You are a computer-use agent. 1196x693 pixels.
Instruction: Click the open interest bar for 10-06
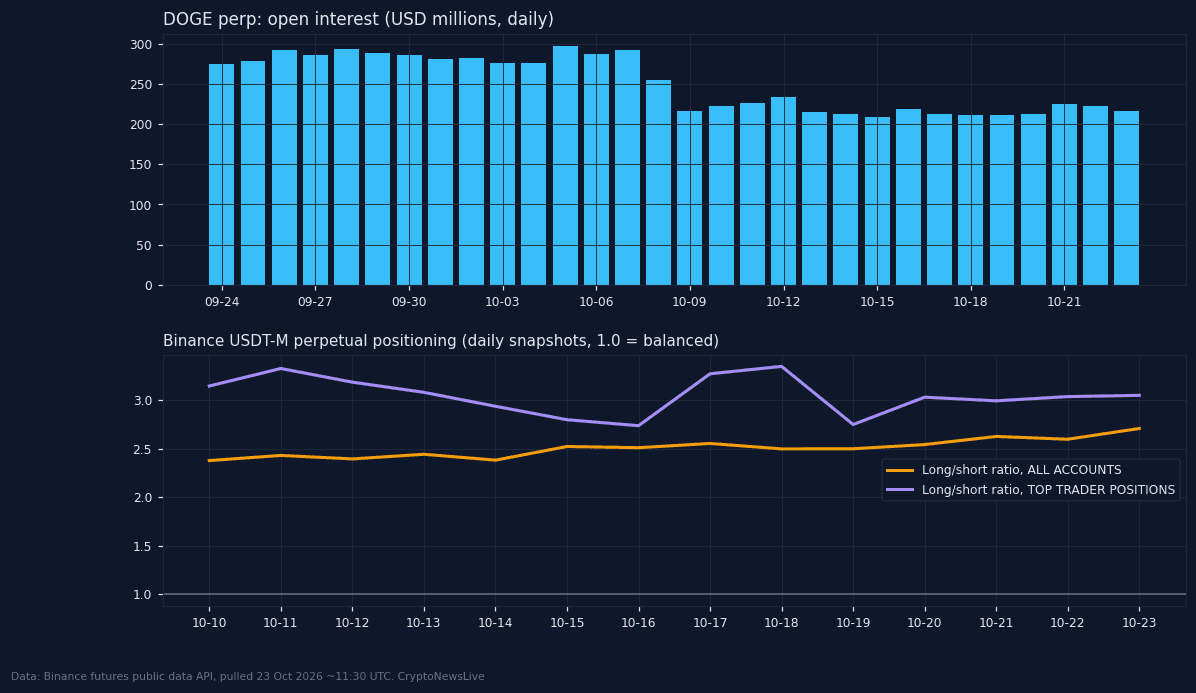(596, 169)
